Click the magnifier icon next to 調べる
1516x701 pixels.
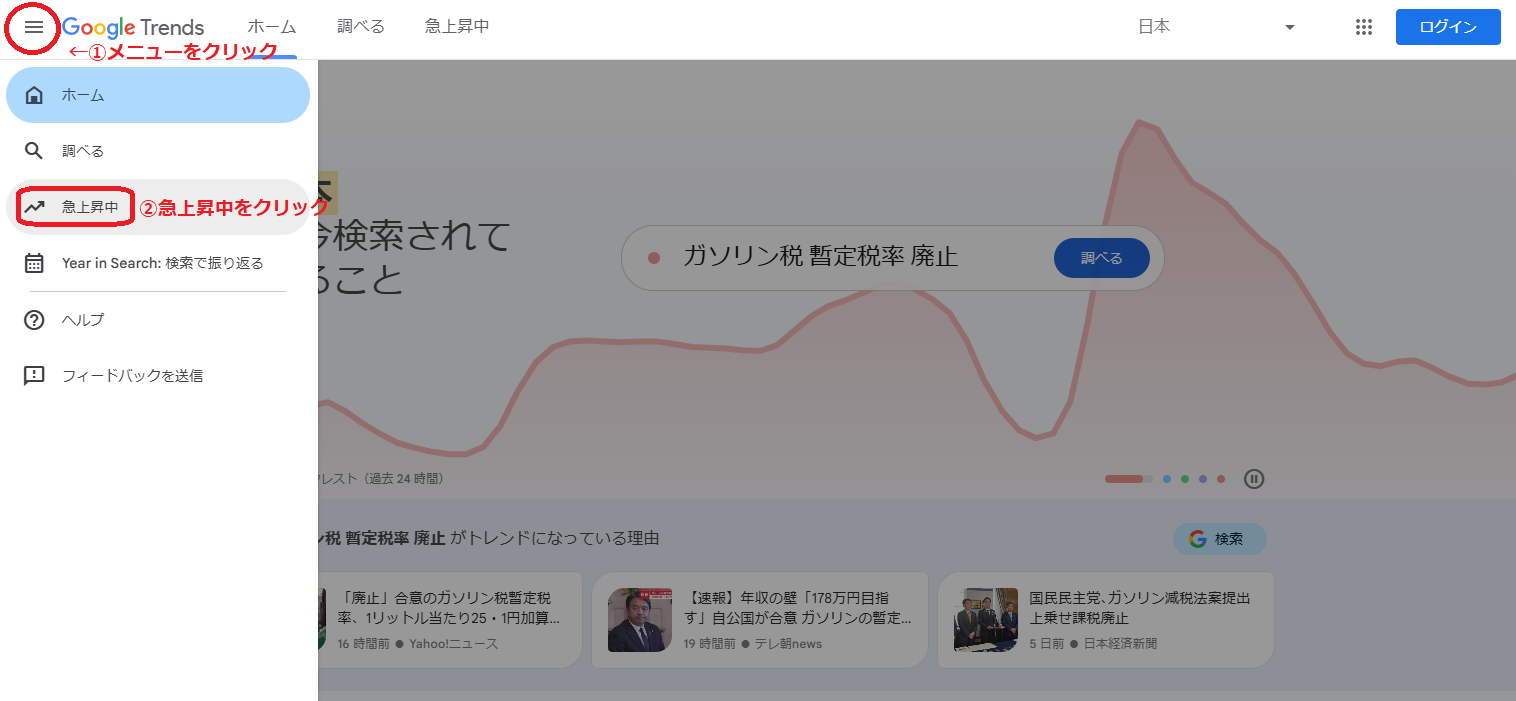tap(34, 150)
